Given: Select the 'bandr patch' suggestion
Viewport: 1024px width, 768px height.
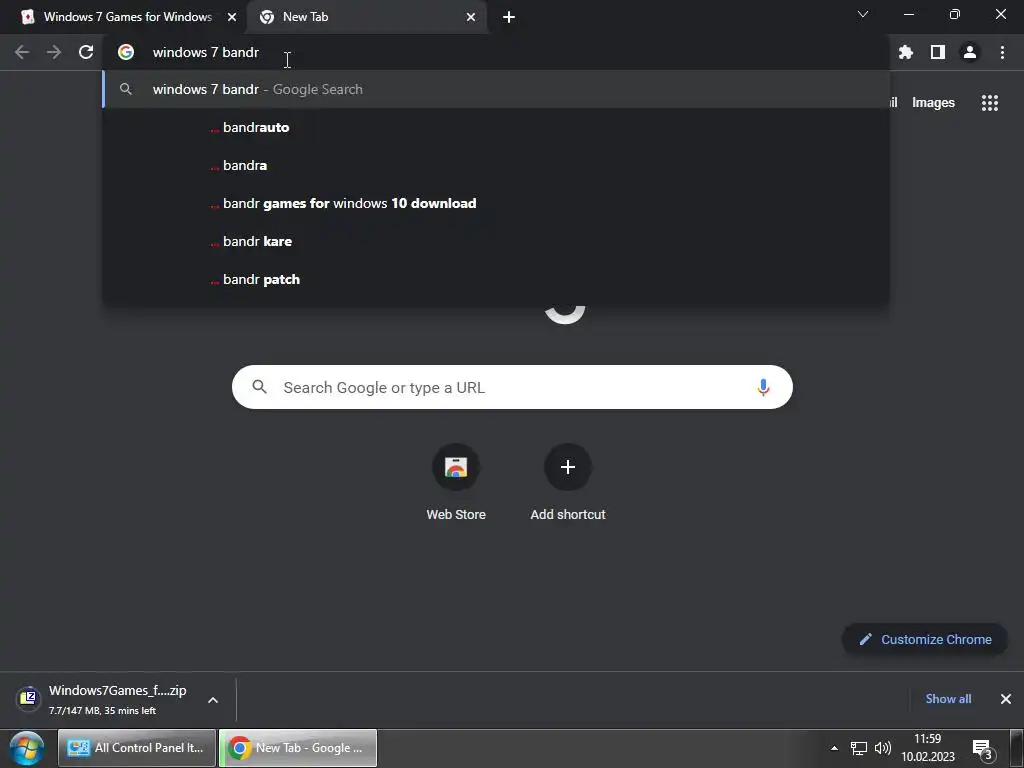Looking at the screenshot, I should coord(496,279).
